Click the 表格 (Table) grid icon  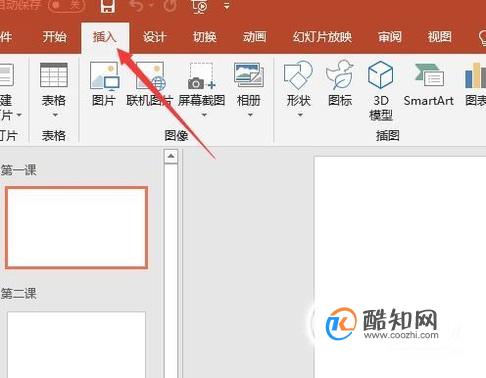click(x=54, y=75)
